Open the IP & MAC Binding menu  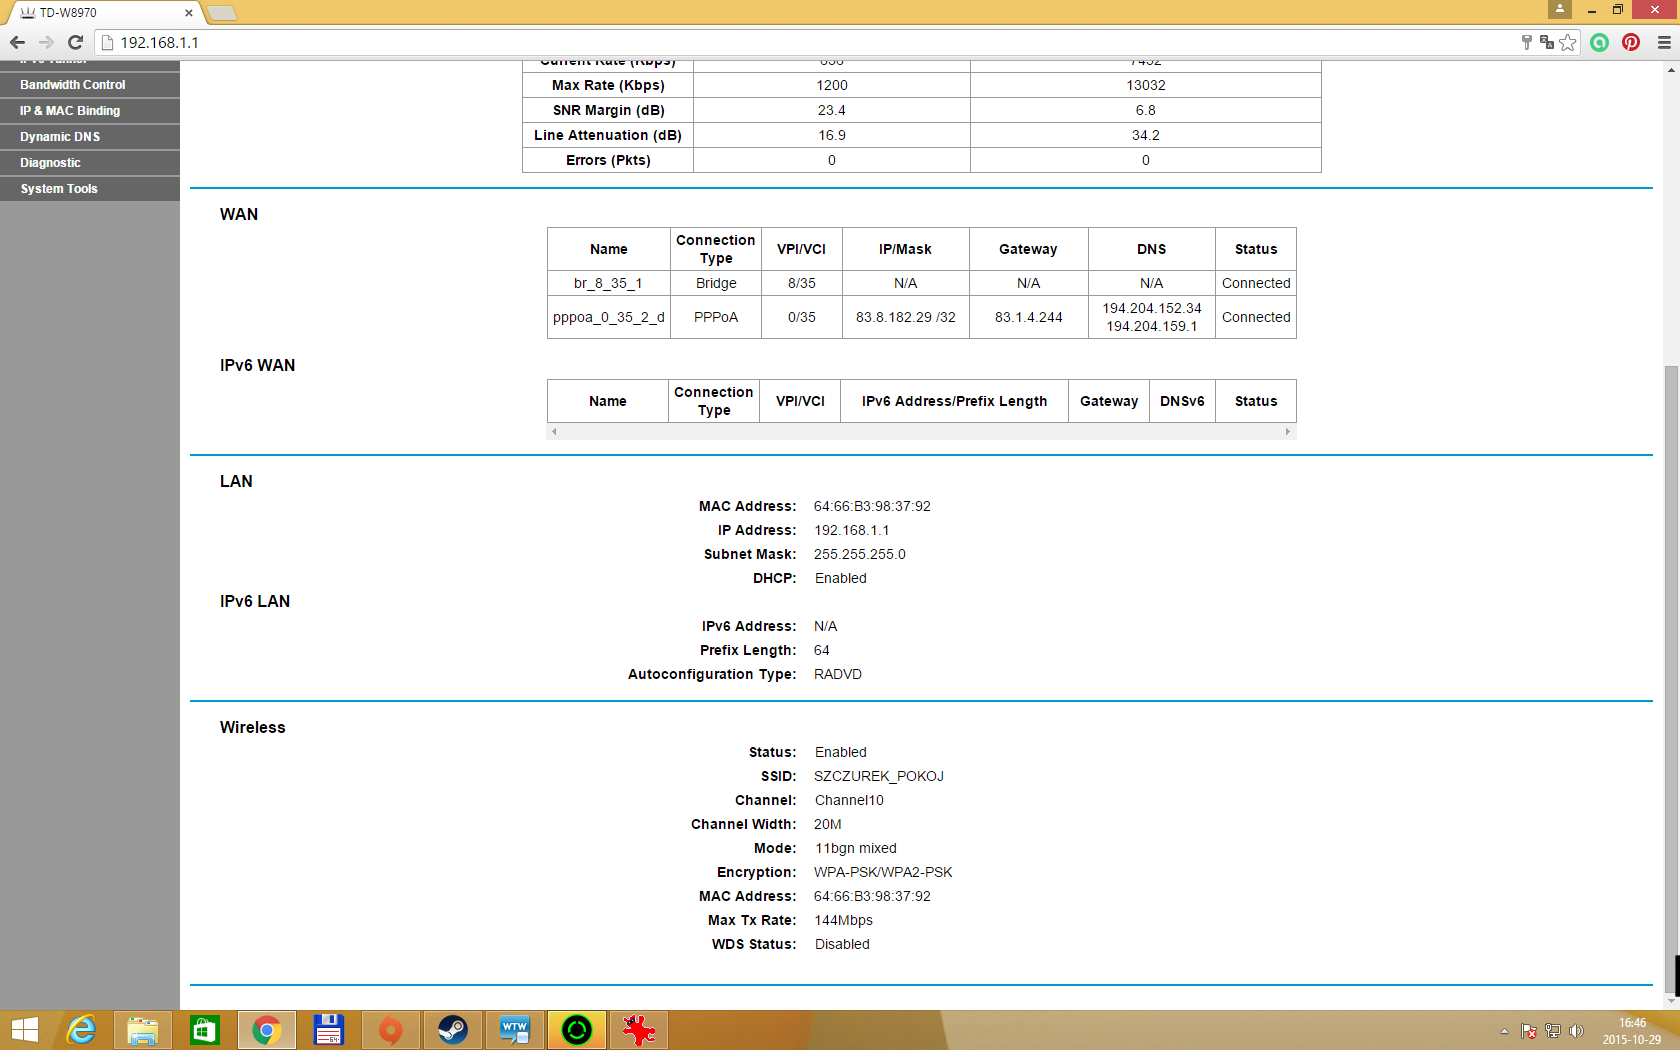coord(70,111)
